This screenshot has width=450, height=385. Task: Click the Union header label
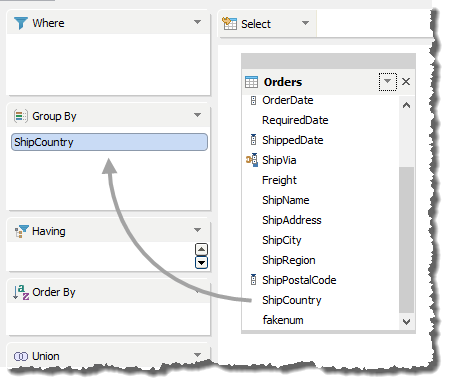pos(46,356)
